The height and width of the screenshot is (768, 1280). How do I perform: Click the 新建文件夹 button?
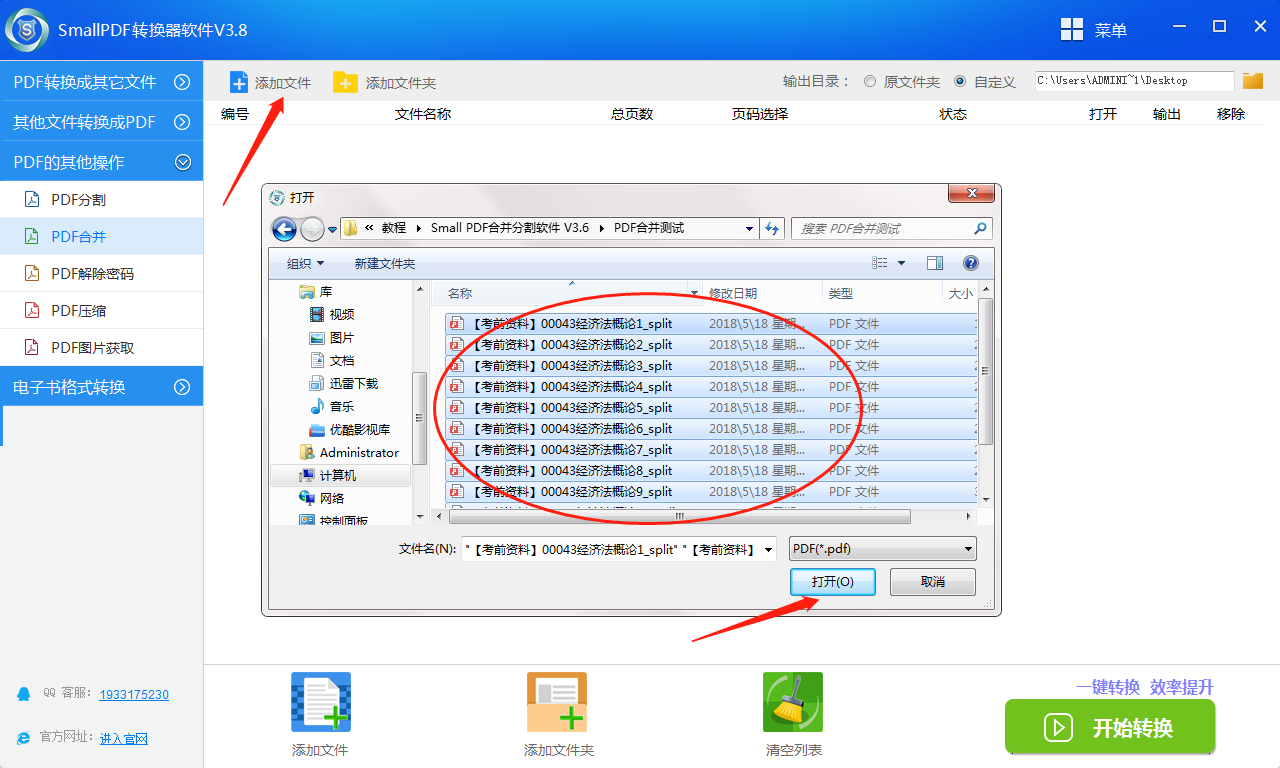[x=384, y=263]
